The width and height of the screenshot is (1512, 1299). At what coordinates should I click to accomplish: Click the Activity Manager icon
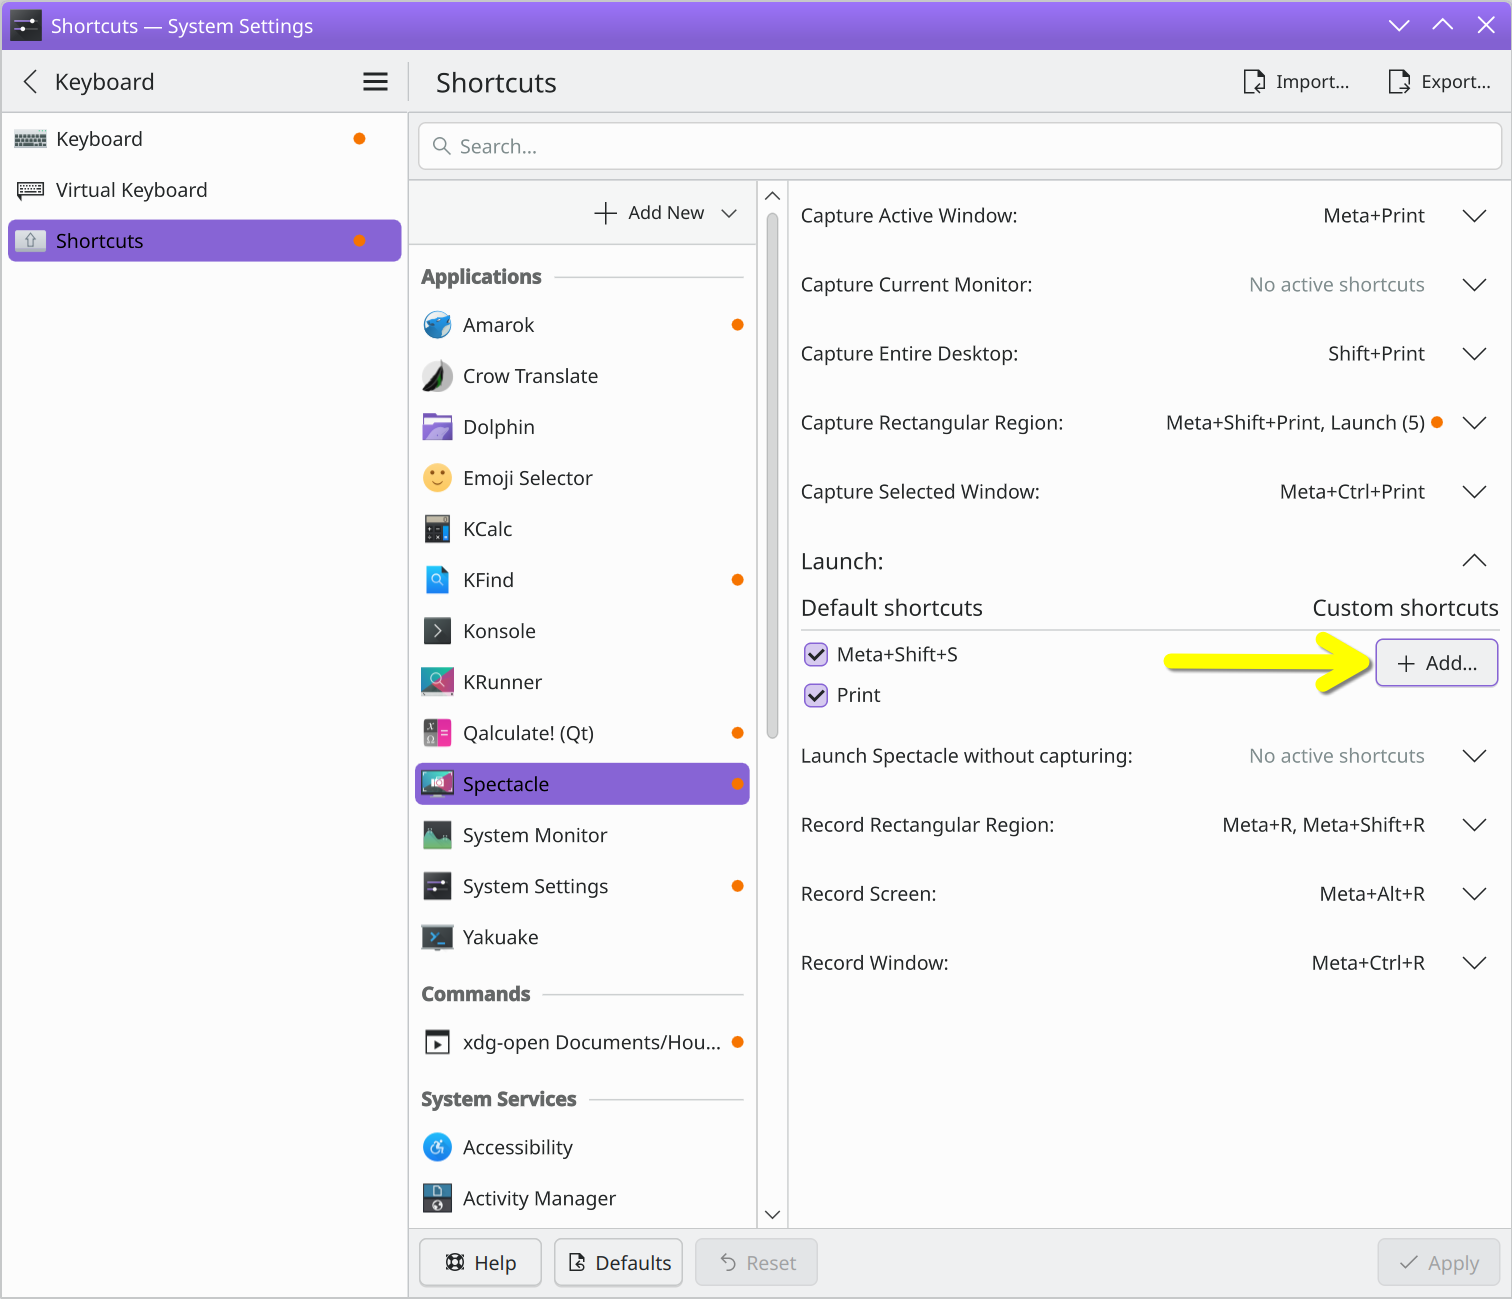point(437,1198)
